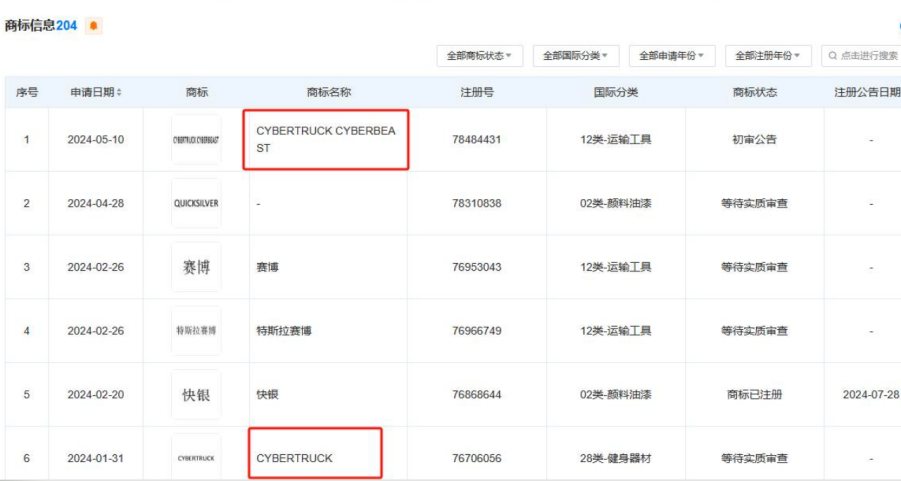This screenshot has width=901, height=481.
Task: Click application date 2024-01-31
Action: click(95, 458)
